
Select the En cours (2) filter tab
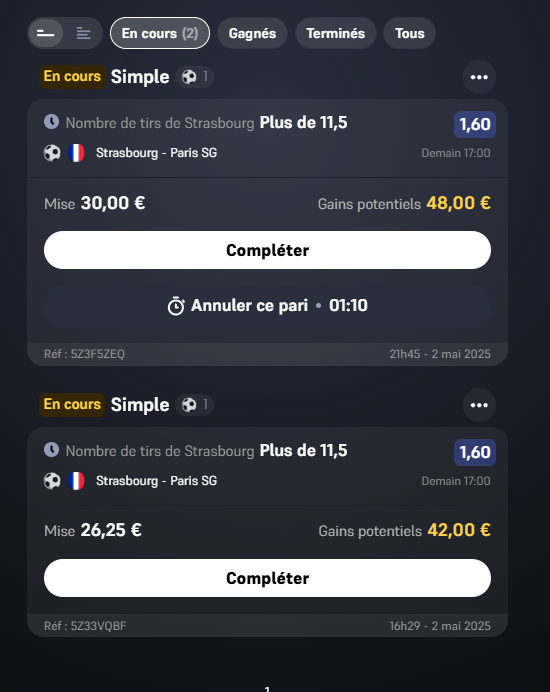(x=160, y=33)
